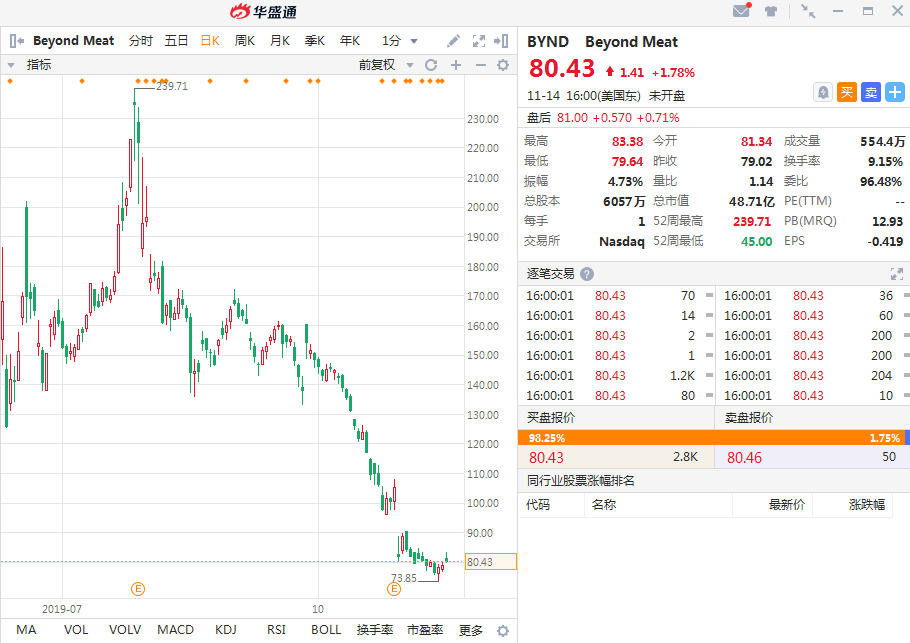Open help question mark beside 逐笔交易
Viewport: 910px width, 643px height.
click(587, 274)
